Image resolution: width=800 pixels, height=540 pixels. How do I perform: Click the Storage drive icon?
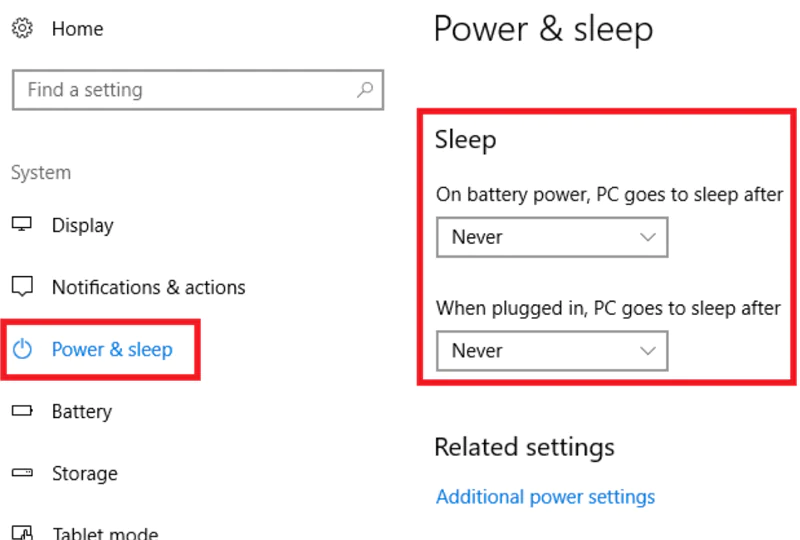pos(22,473)
